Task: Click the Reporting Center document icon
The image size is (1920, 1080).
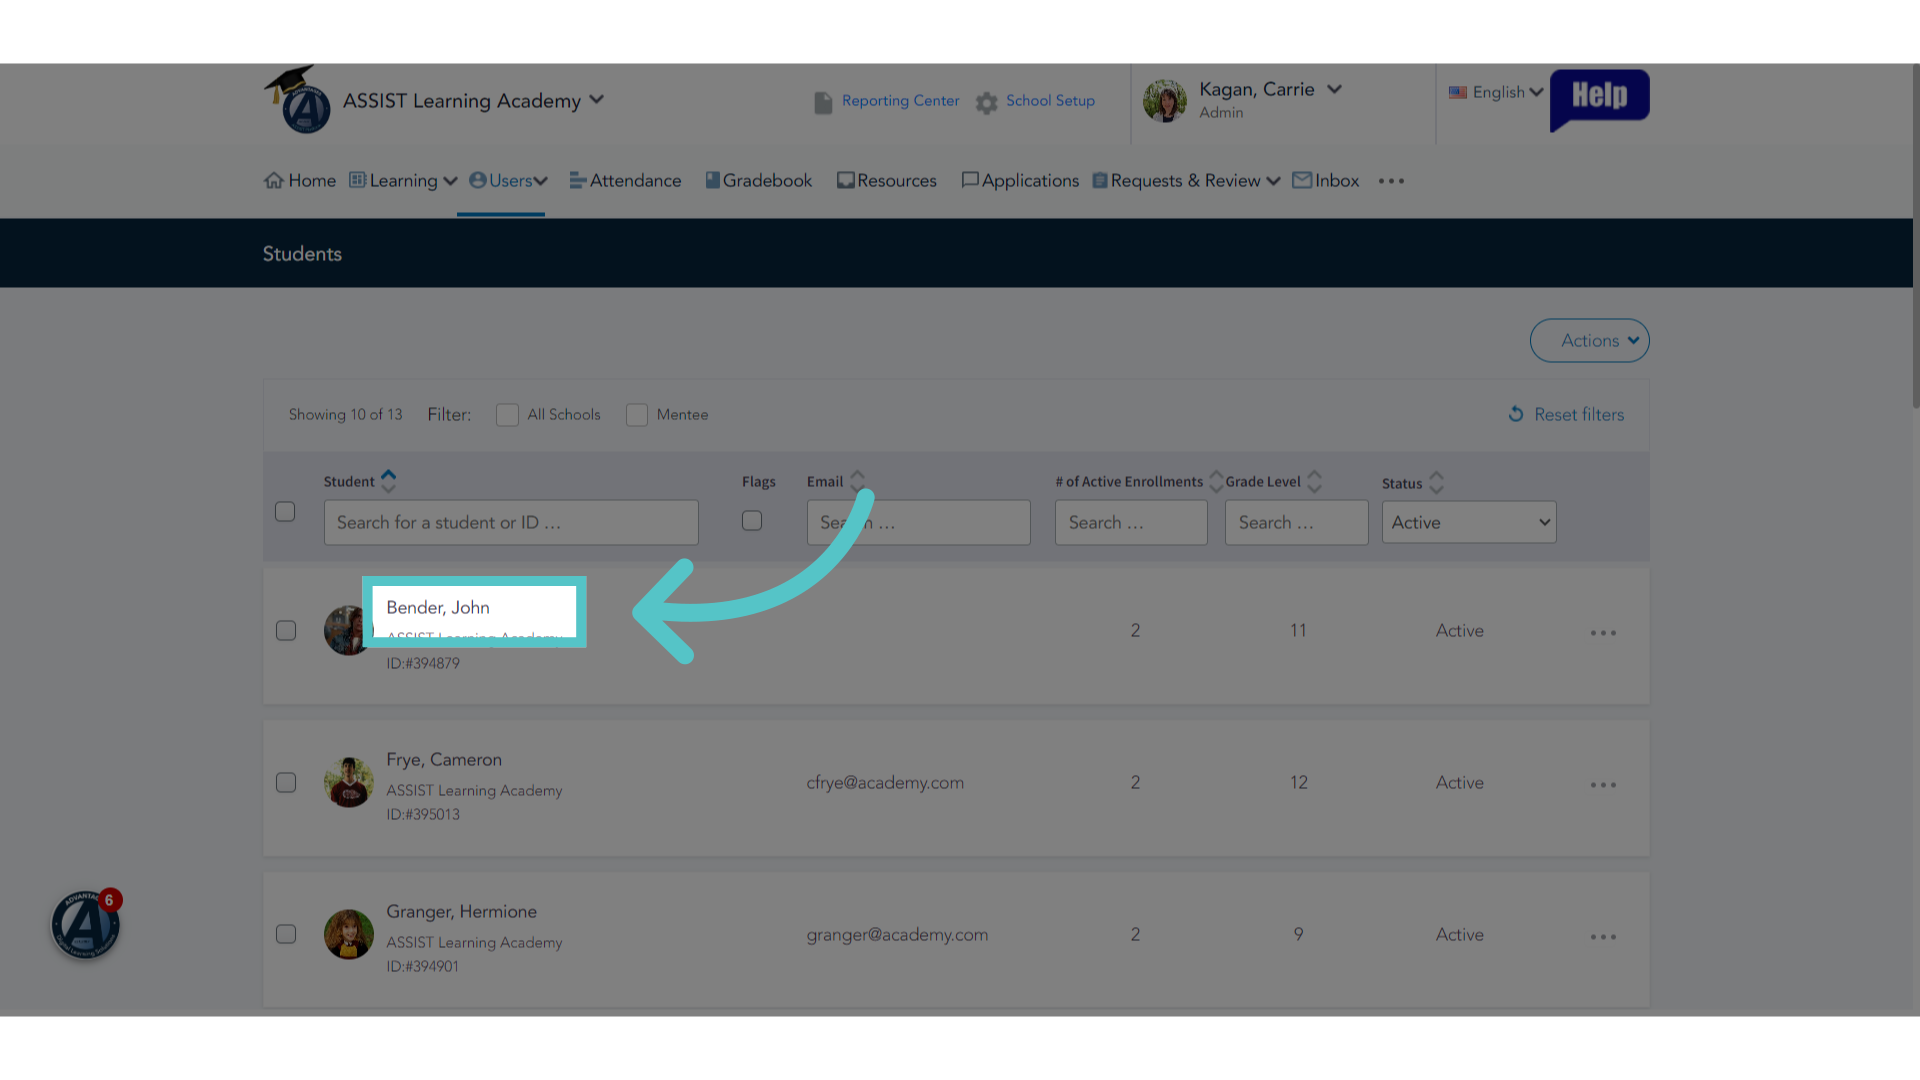Action: point(823,103)
